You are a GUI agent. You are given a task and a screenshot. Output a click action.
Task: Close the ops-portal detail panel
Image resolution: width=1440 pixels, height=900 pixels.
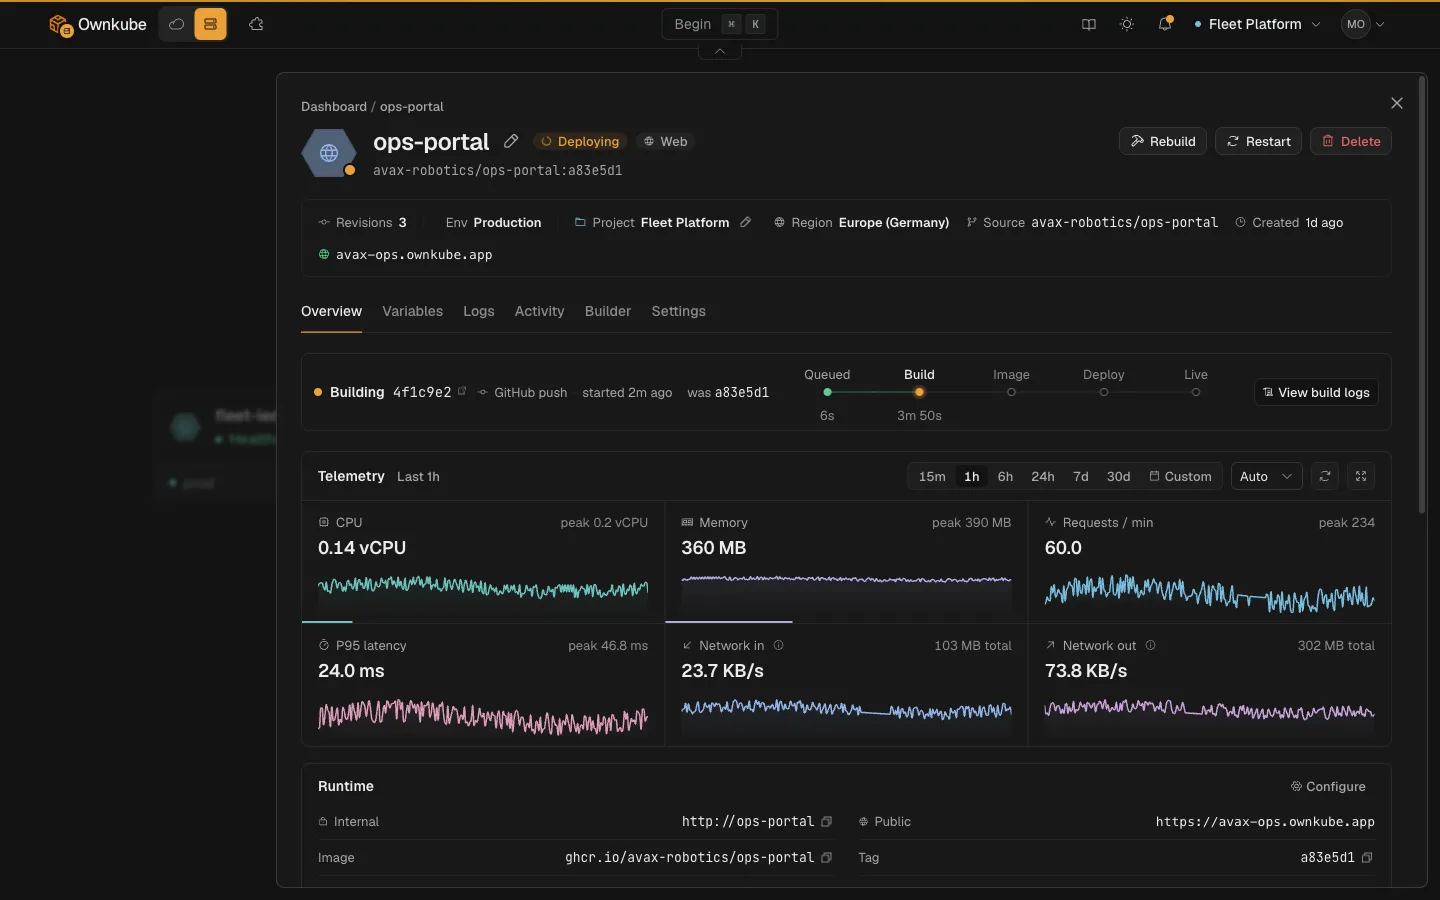pyautogui.click(x=1397, y=103)
